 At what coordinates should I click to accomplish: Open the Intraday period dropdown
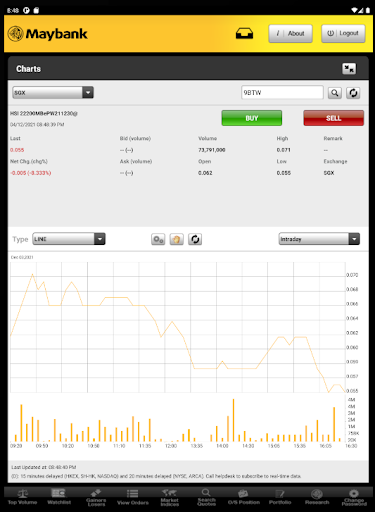319,239
